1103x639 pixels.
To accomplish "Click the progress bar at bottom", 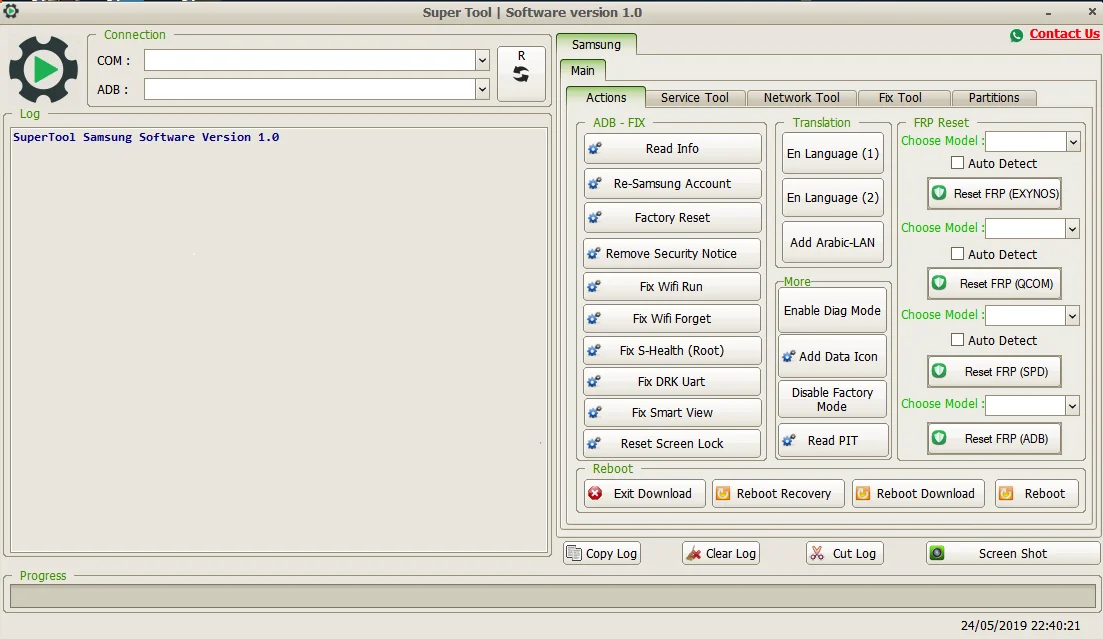I will [552, 595].
